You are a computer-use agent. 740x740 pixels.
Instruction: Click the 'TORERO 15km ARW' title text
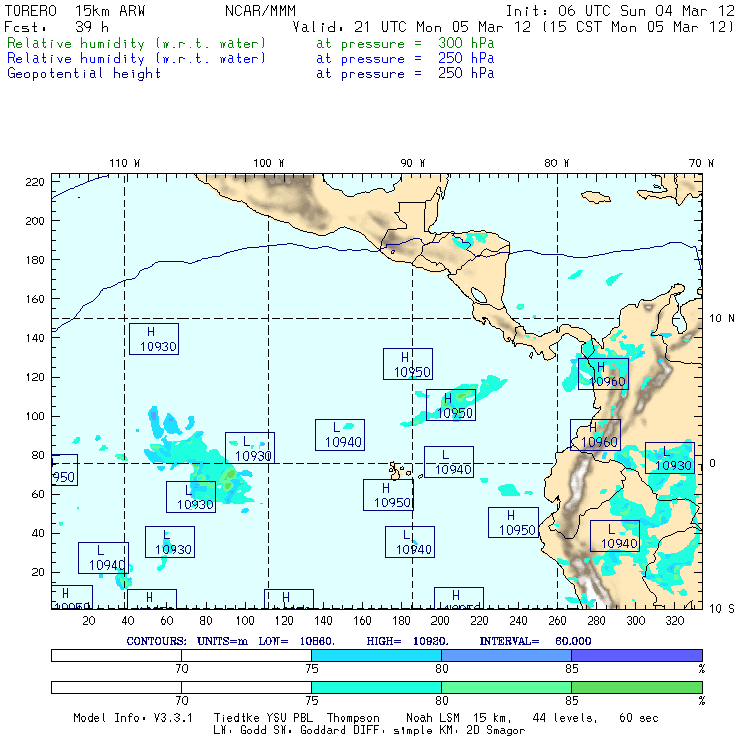[x=75, y=11]
